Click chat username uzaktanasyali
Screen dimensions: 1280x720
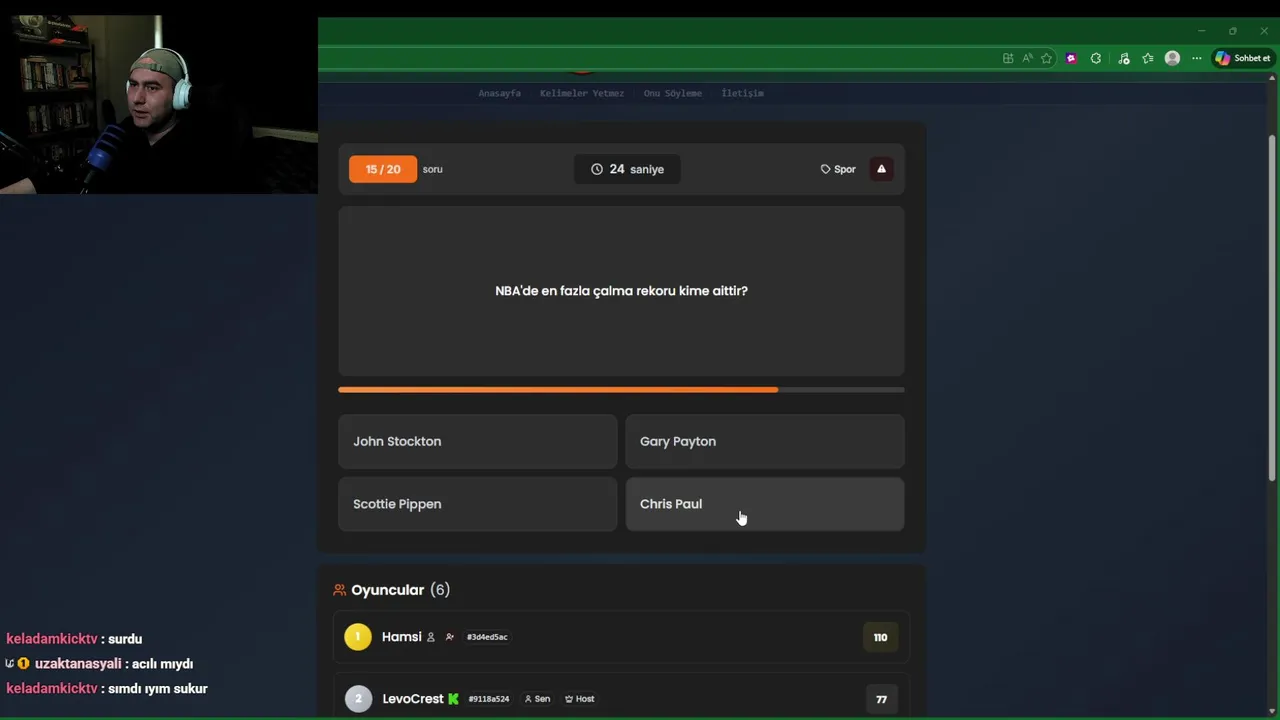tap(78, 663)
